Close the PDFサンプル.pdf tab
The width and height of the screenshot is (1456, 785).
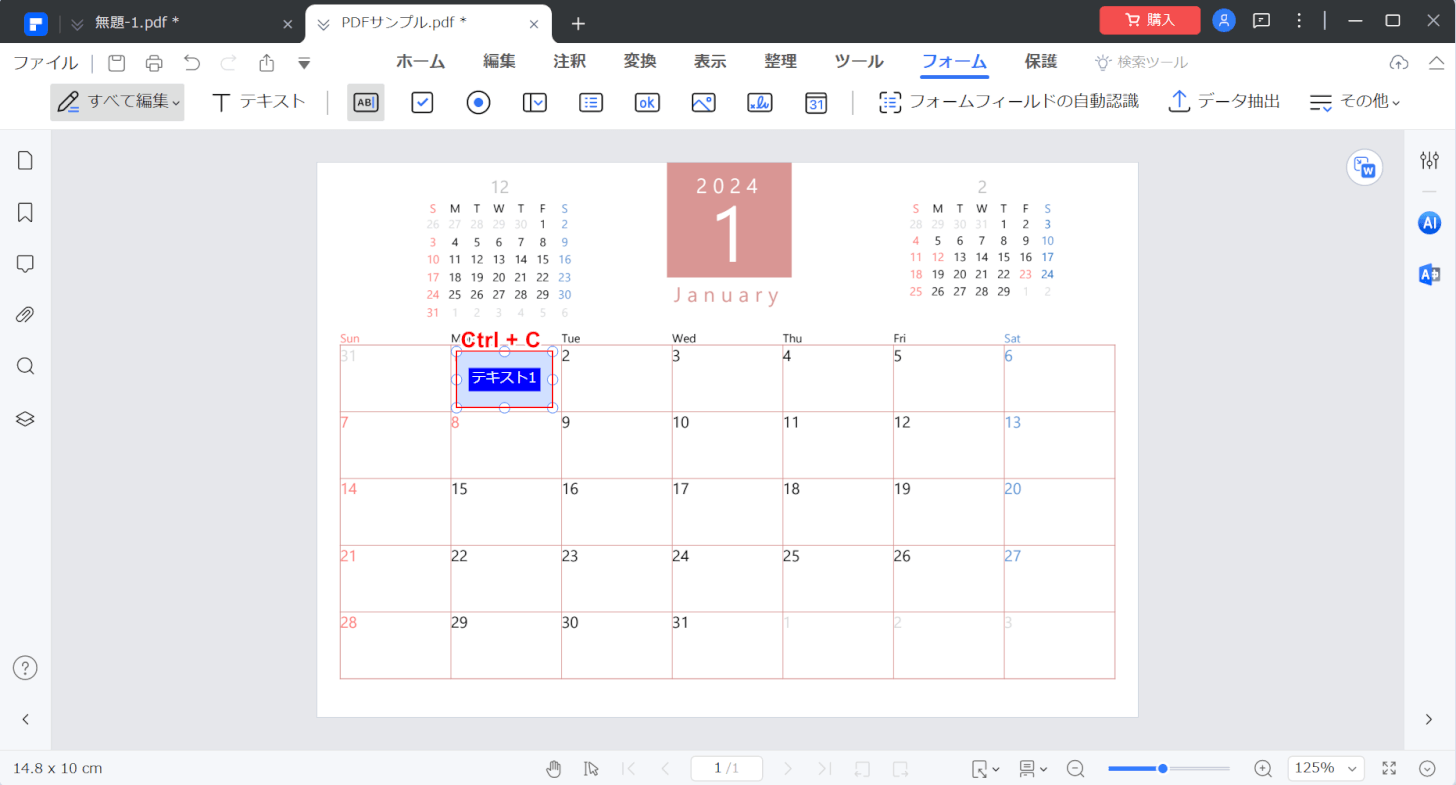coord(535,23)
